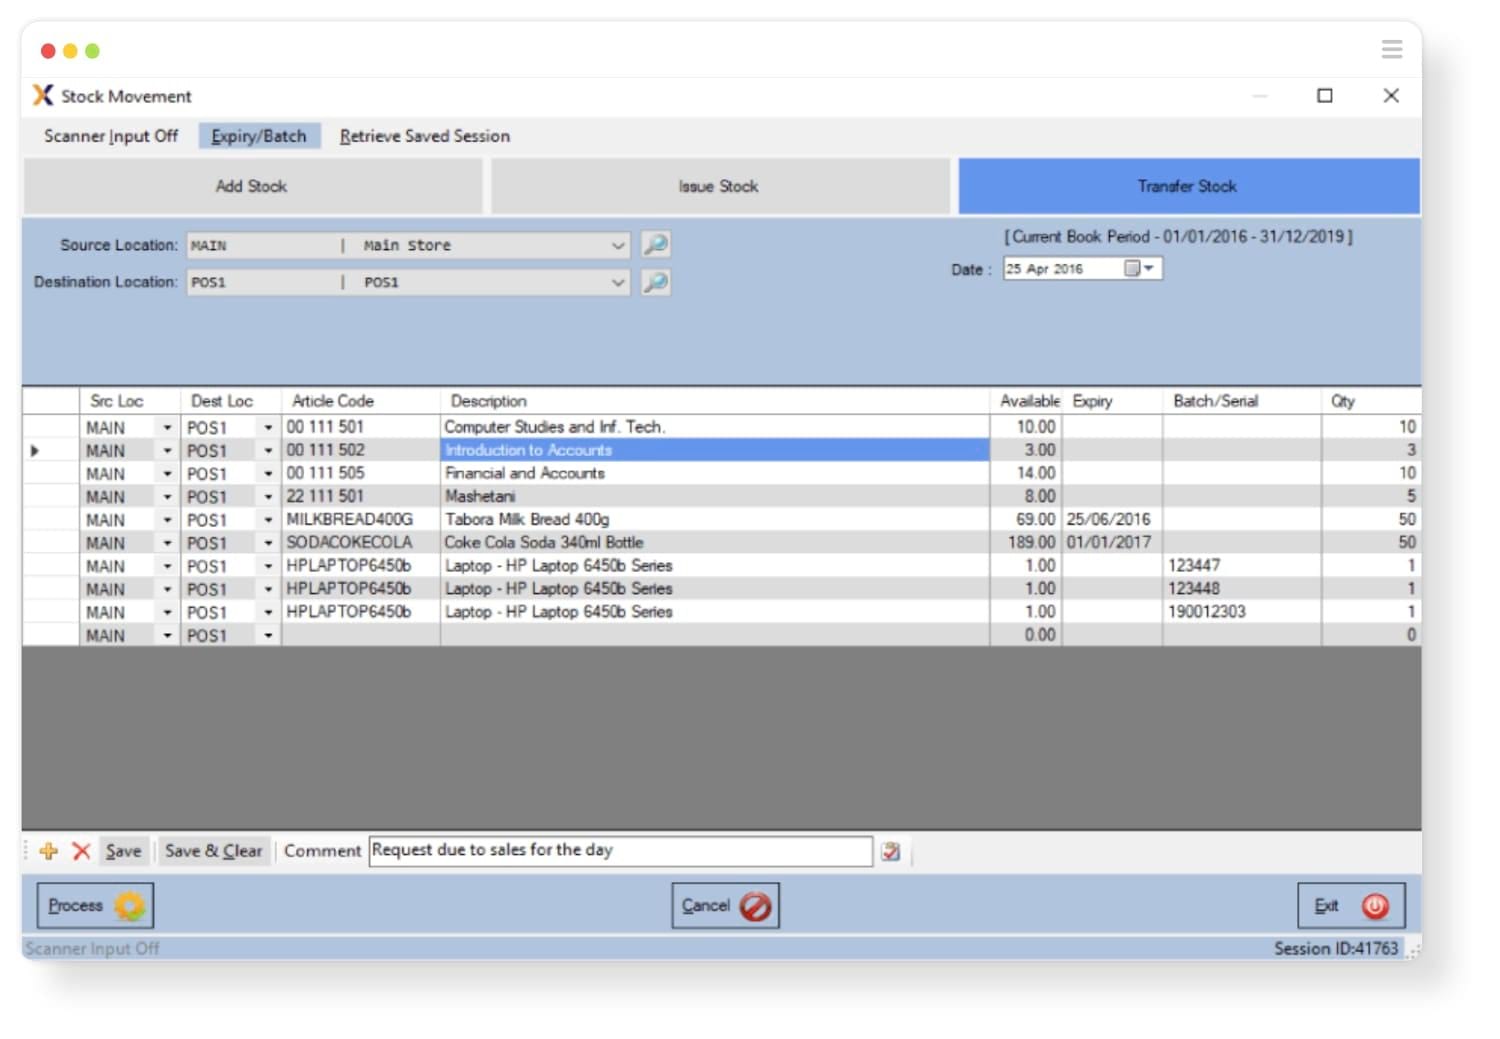The height and width of the screenshot is (1039, 1500).
Task: Open Src Loc dropdown for Mashetani row
Action: 167,497
